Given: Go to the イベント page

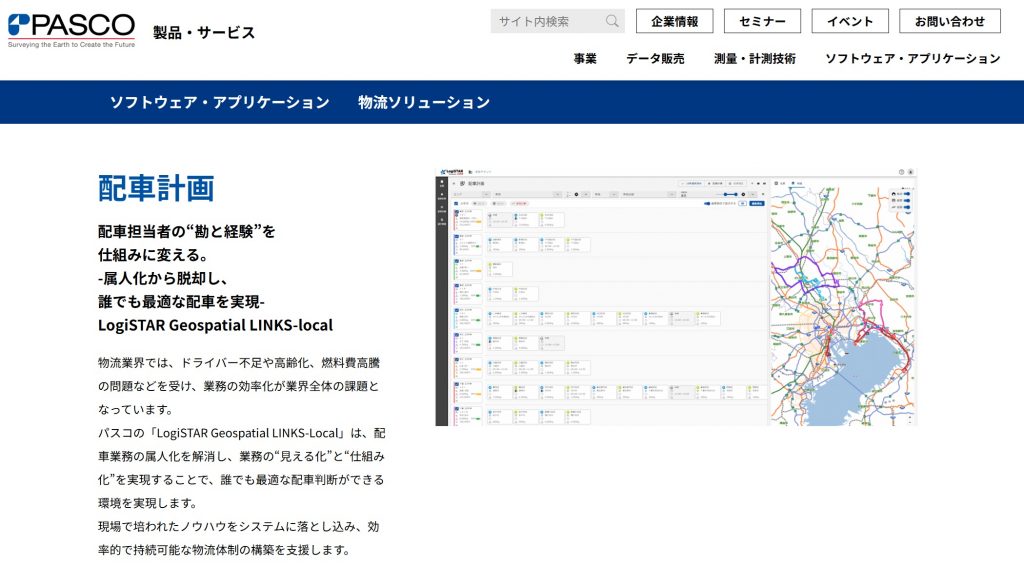Looking at the screenshot, I should tap(849, 21).
